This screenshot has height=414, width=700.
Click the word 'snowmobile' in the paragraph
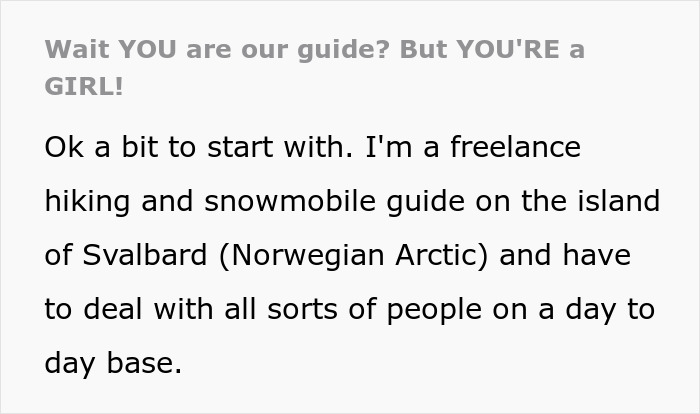pyautogui.click(x=290, y=201)
